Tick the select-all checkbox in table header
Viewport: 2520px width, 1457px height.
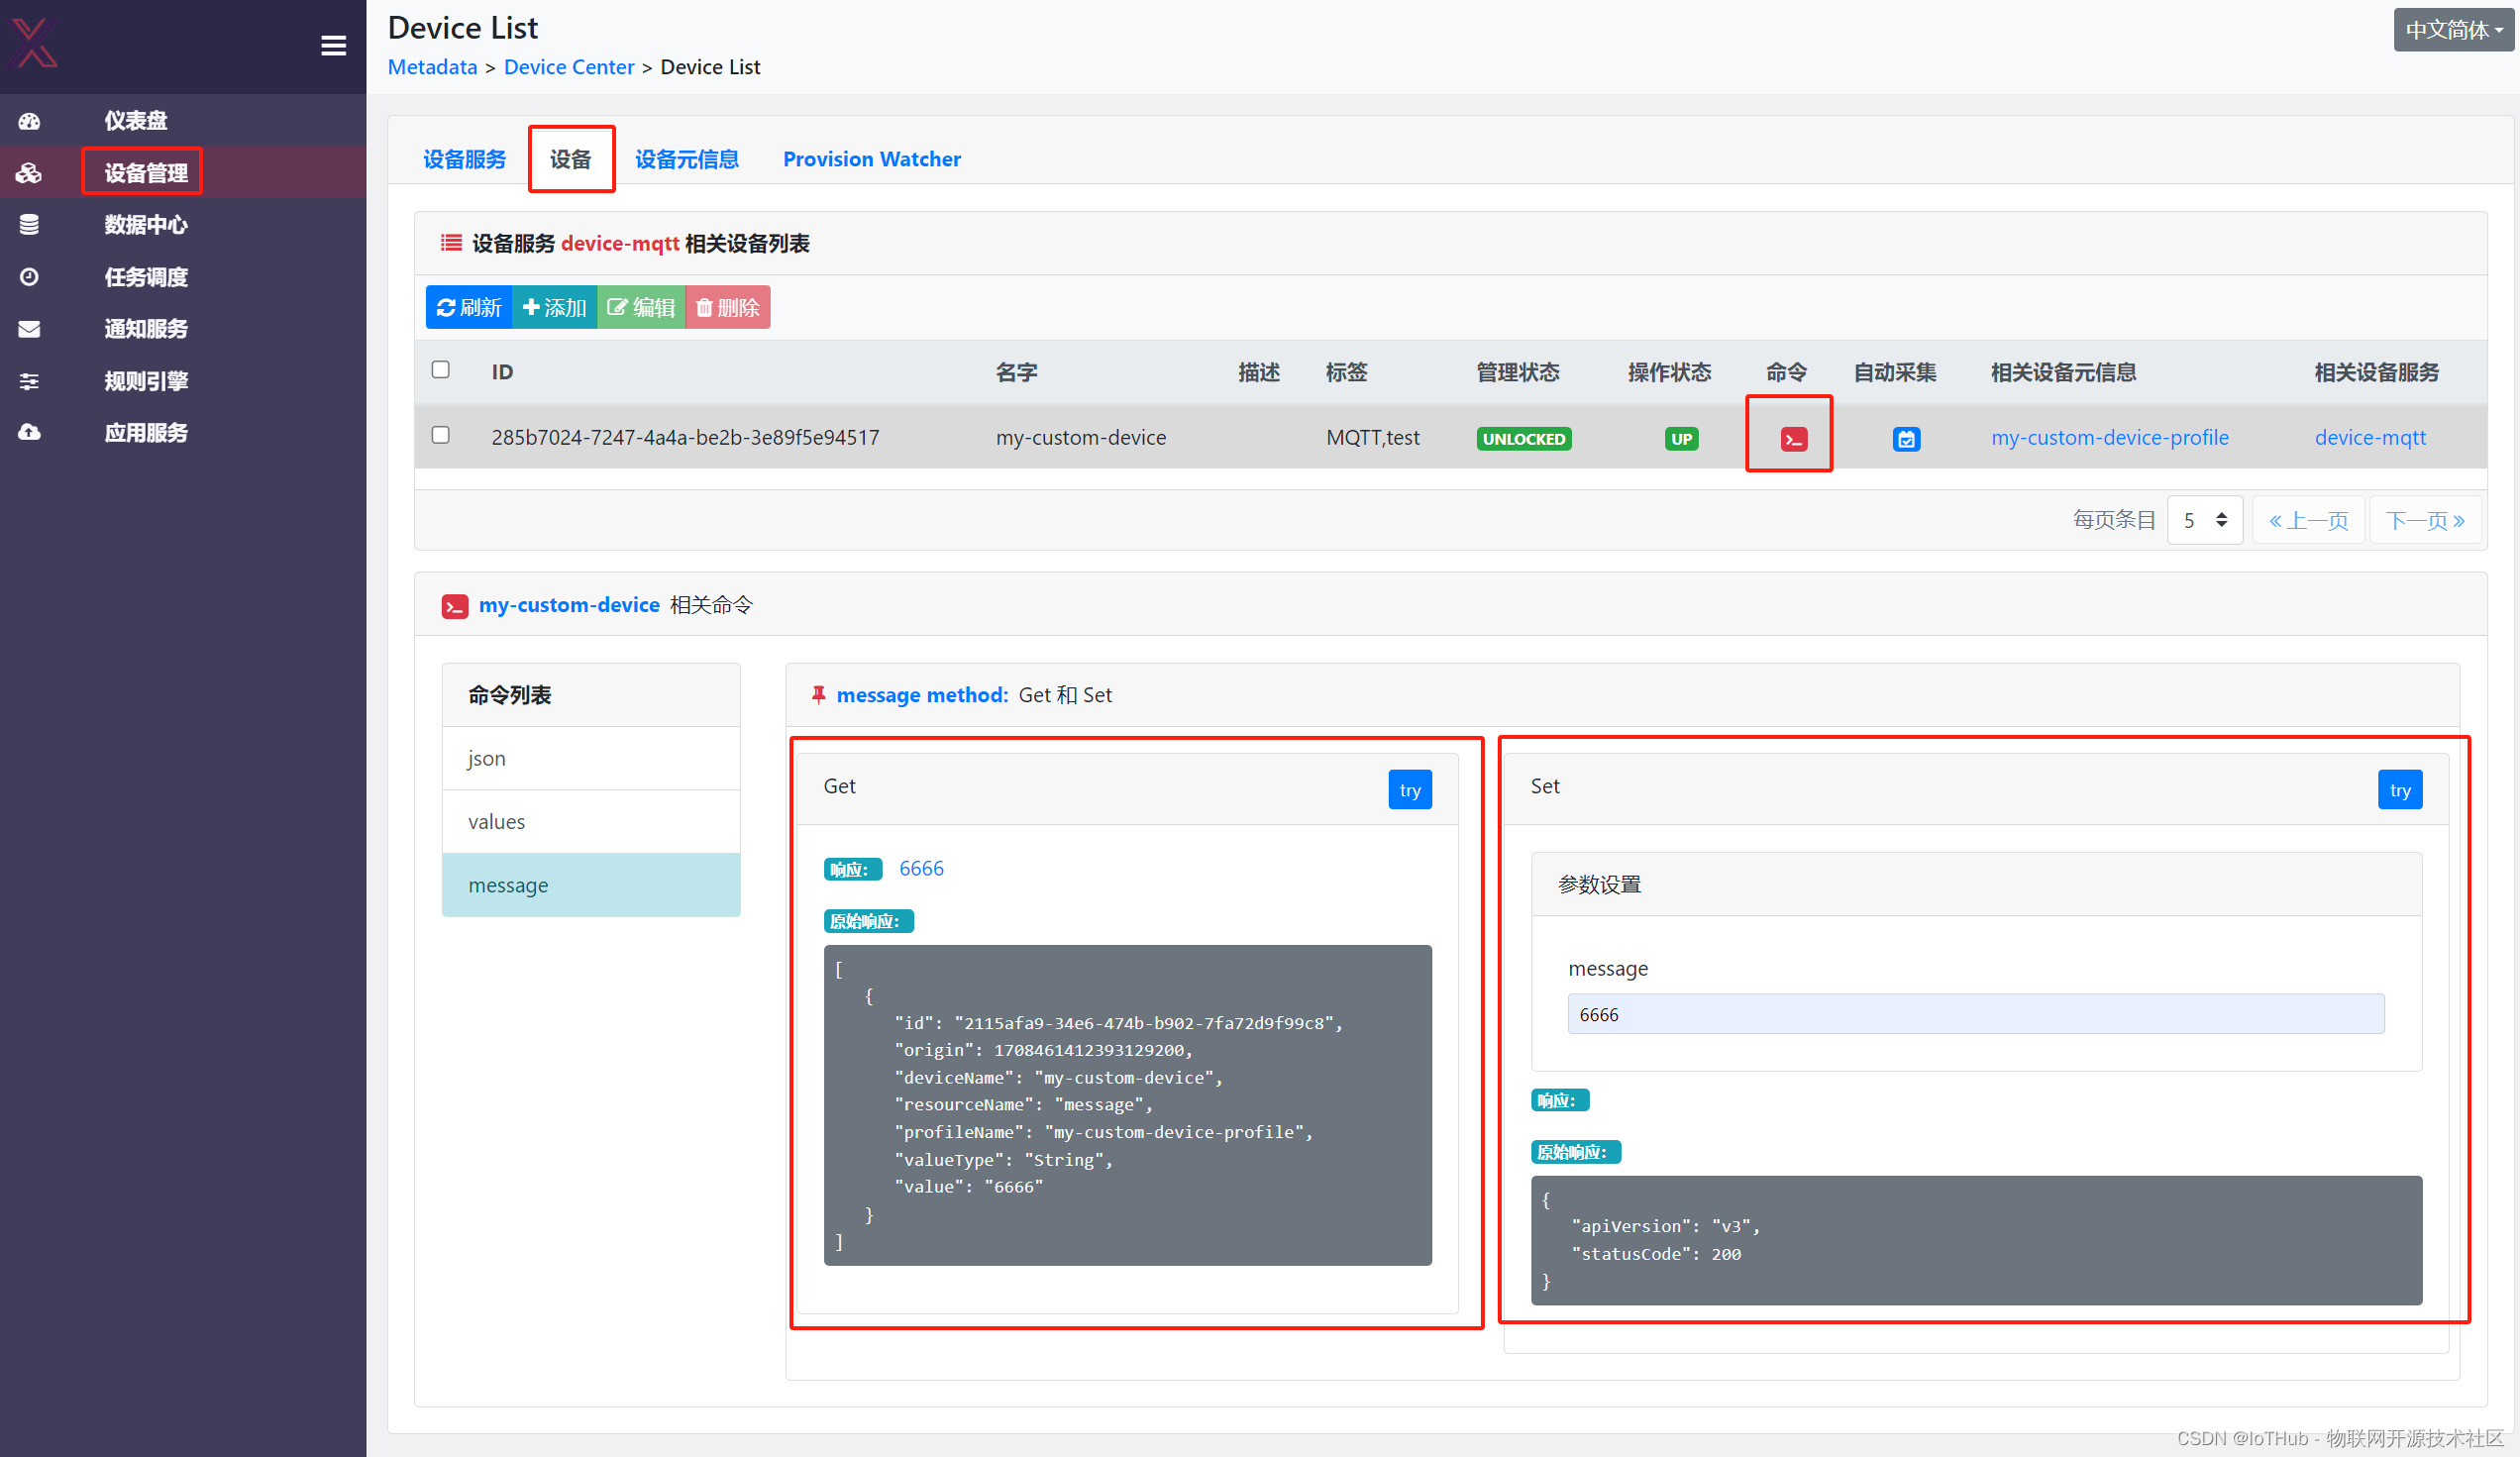point(440,370)
